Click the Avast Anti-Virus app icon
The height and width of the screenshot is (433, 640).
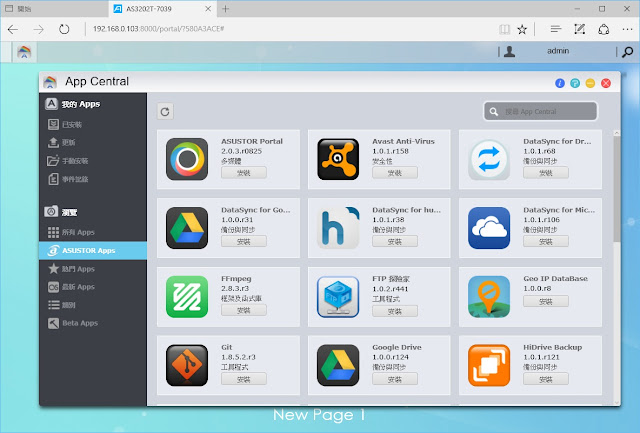[338, 159]
